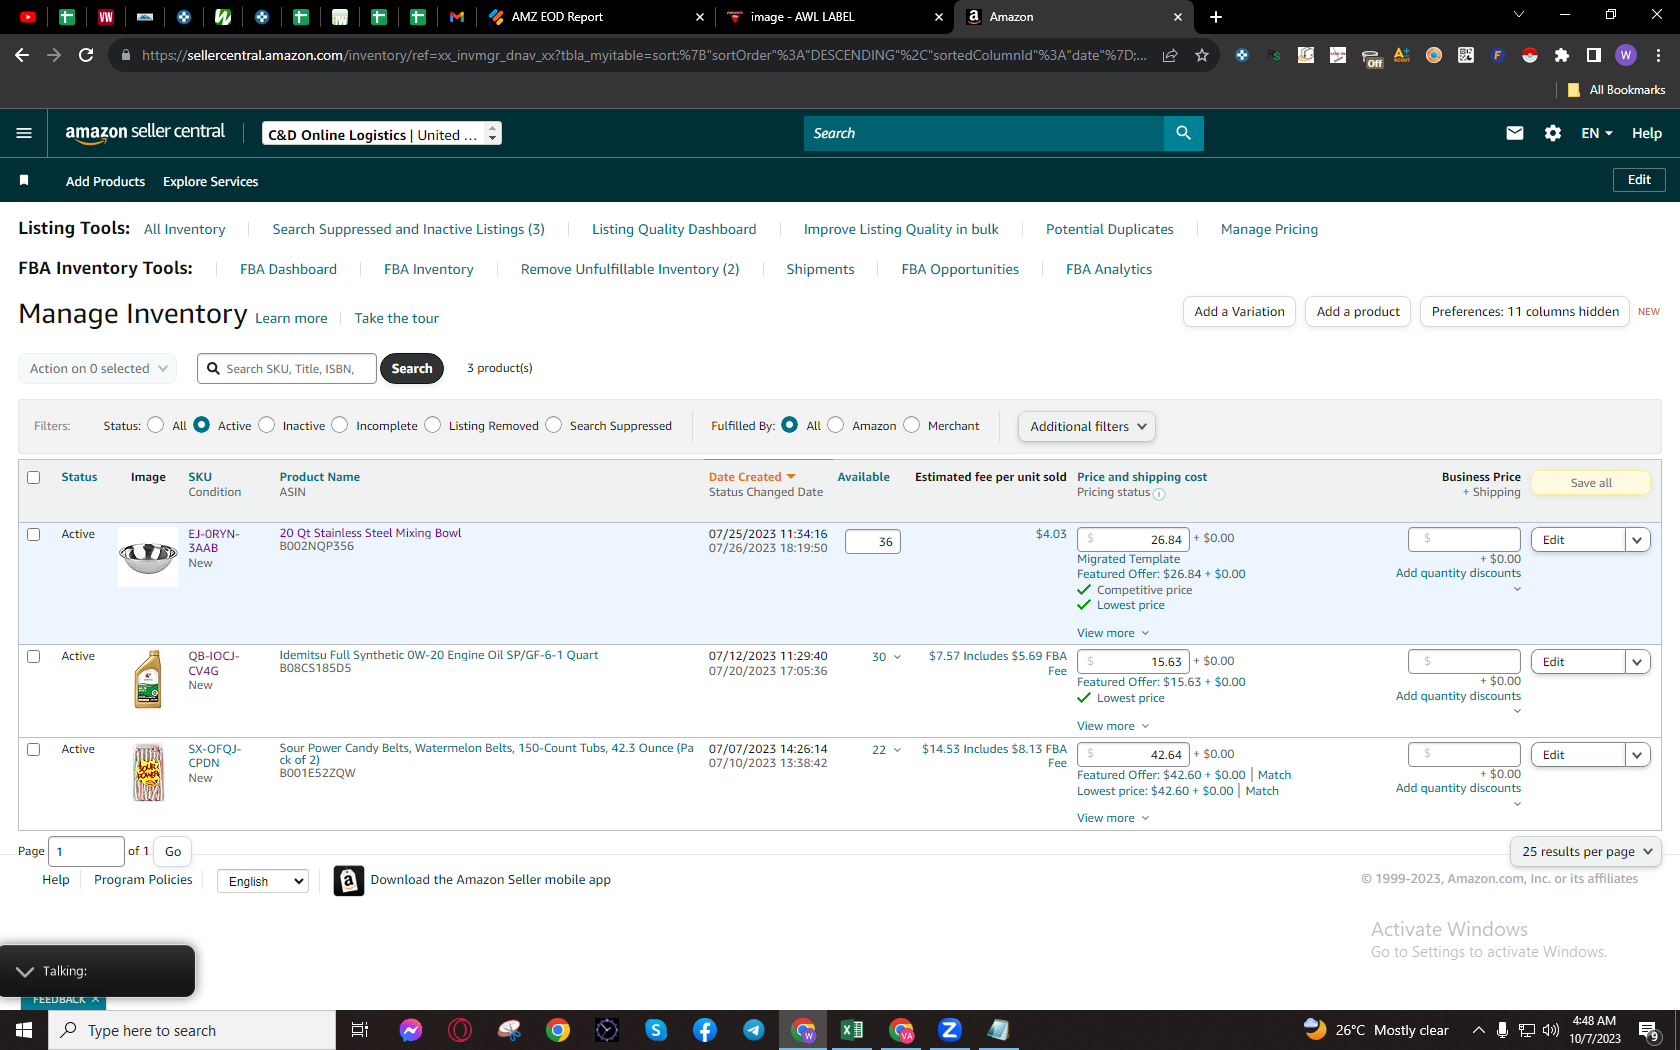Select the checkbox for the Stainless Steel Mixing Bowl row

coord(33,534)
